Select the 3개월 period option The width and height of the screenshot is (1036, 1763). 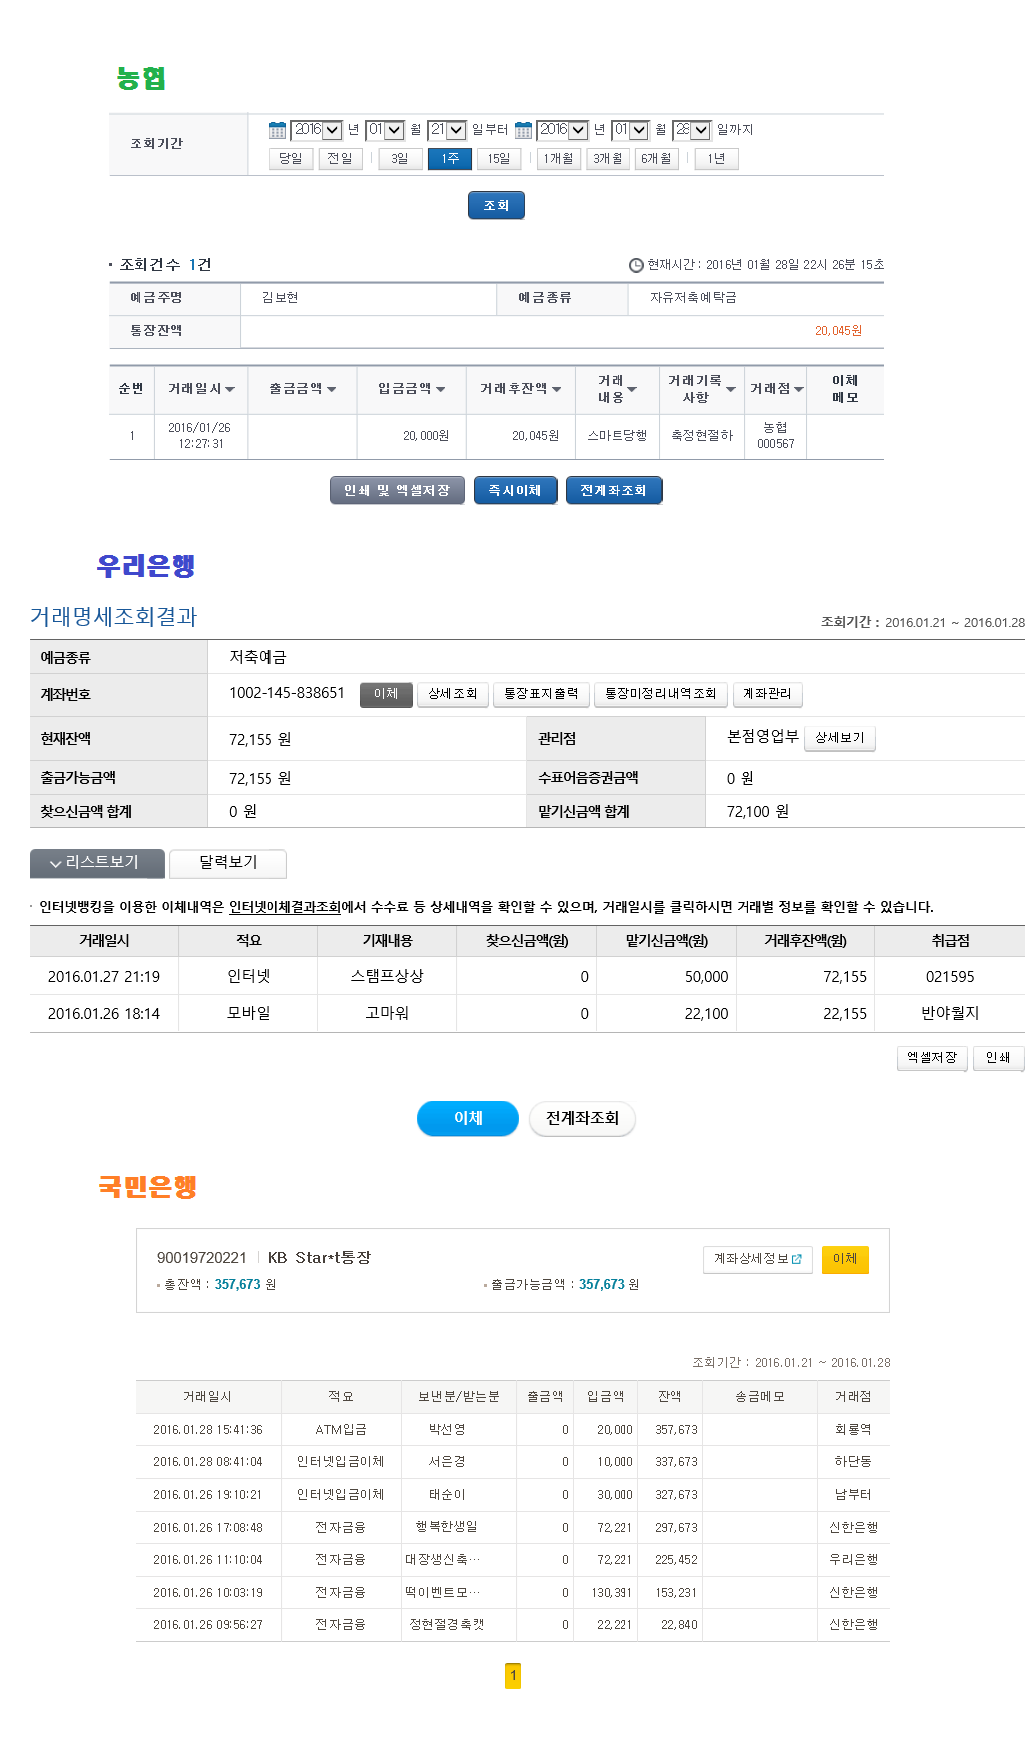(608, 159)
